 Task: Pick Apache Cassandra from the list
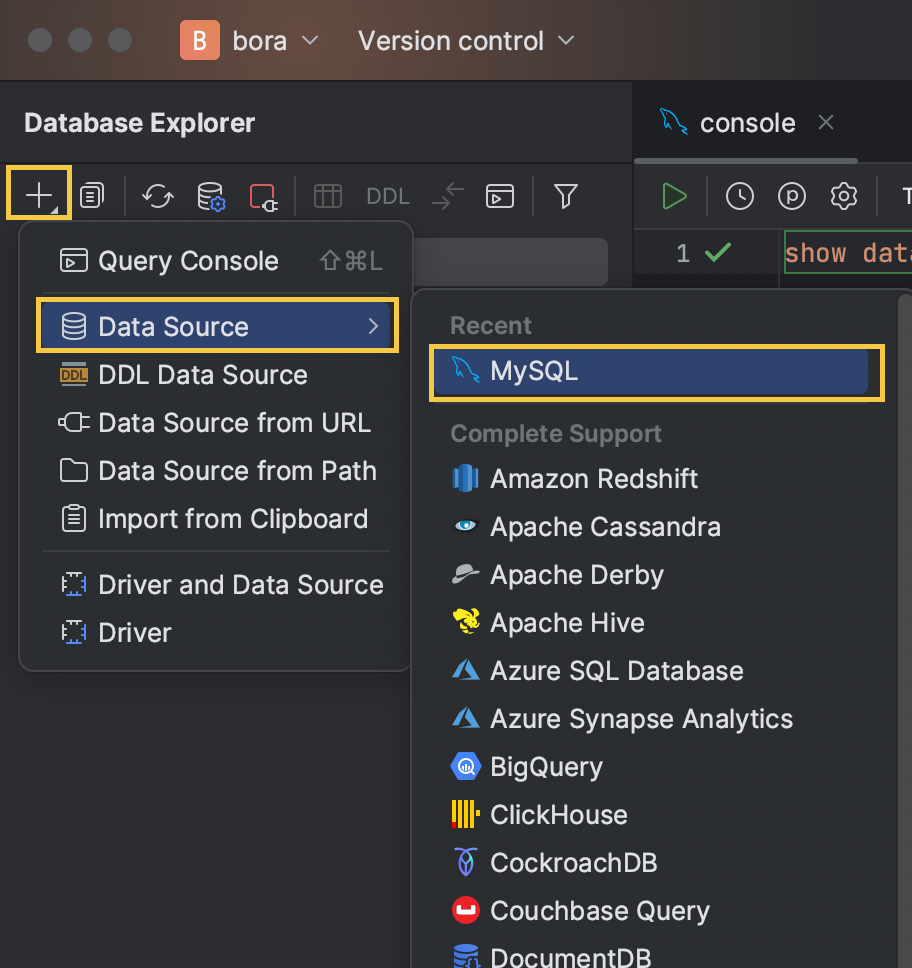[605, 527]
